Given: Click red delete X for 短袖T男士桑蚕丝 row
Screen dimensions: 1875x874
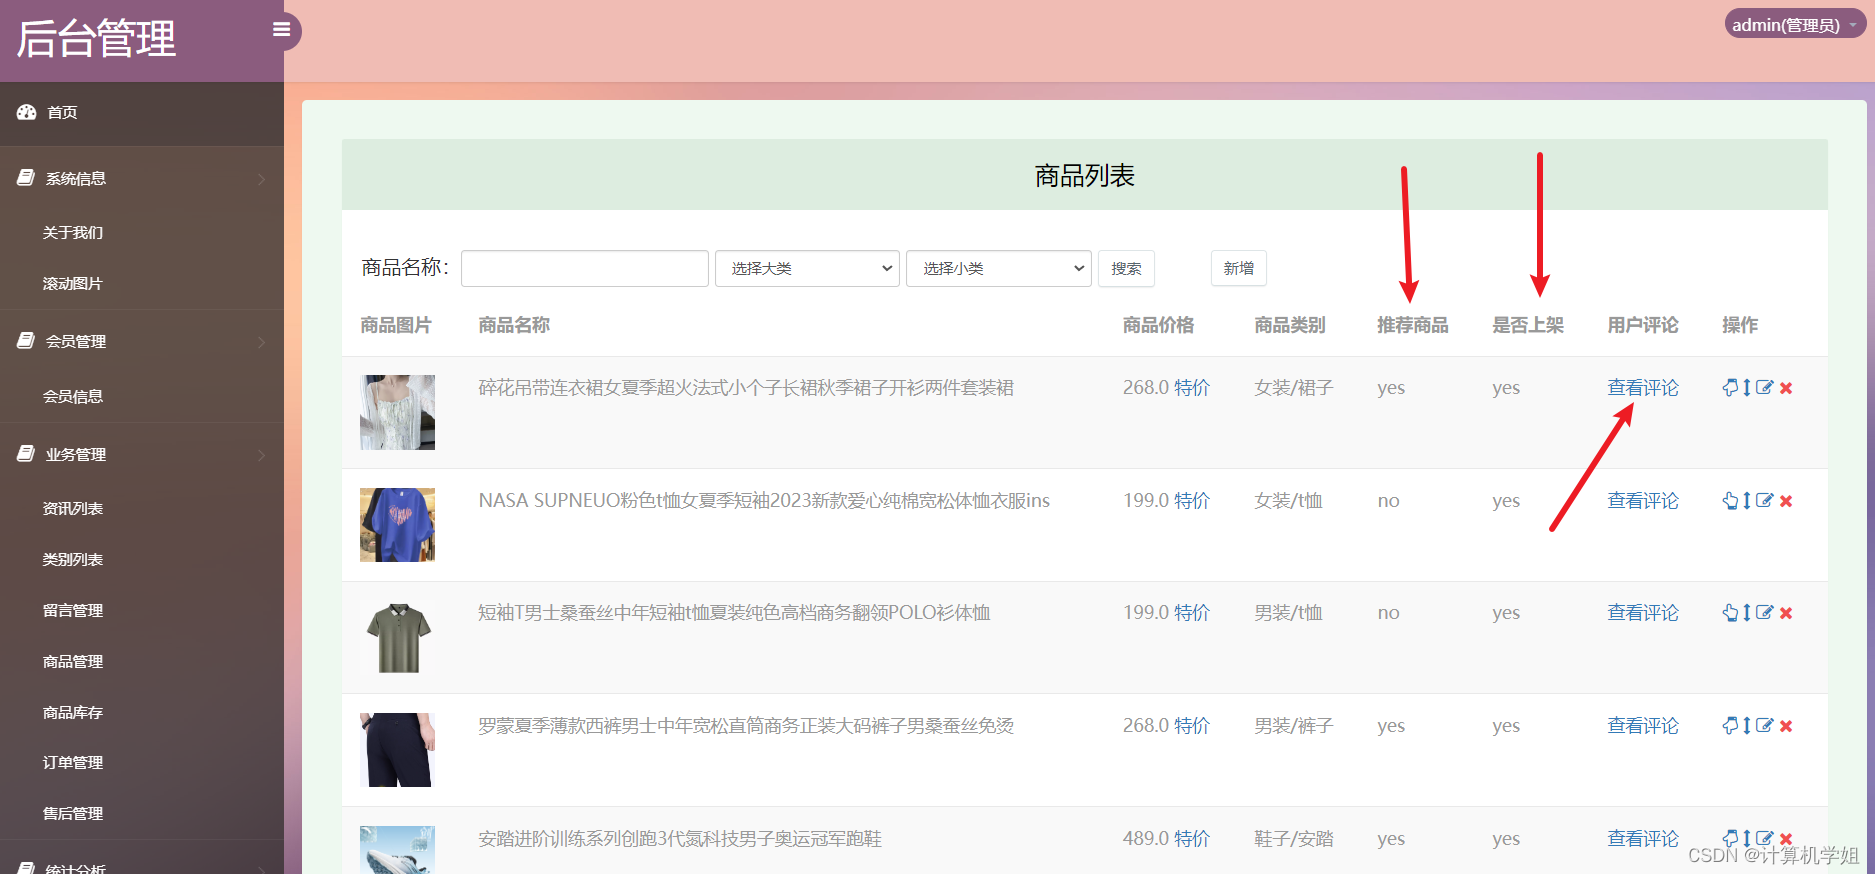Looking at the screenshot, I should [1786, 613].
